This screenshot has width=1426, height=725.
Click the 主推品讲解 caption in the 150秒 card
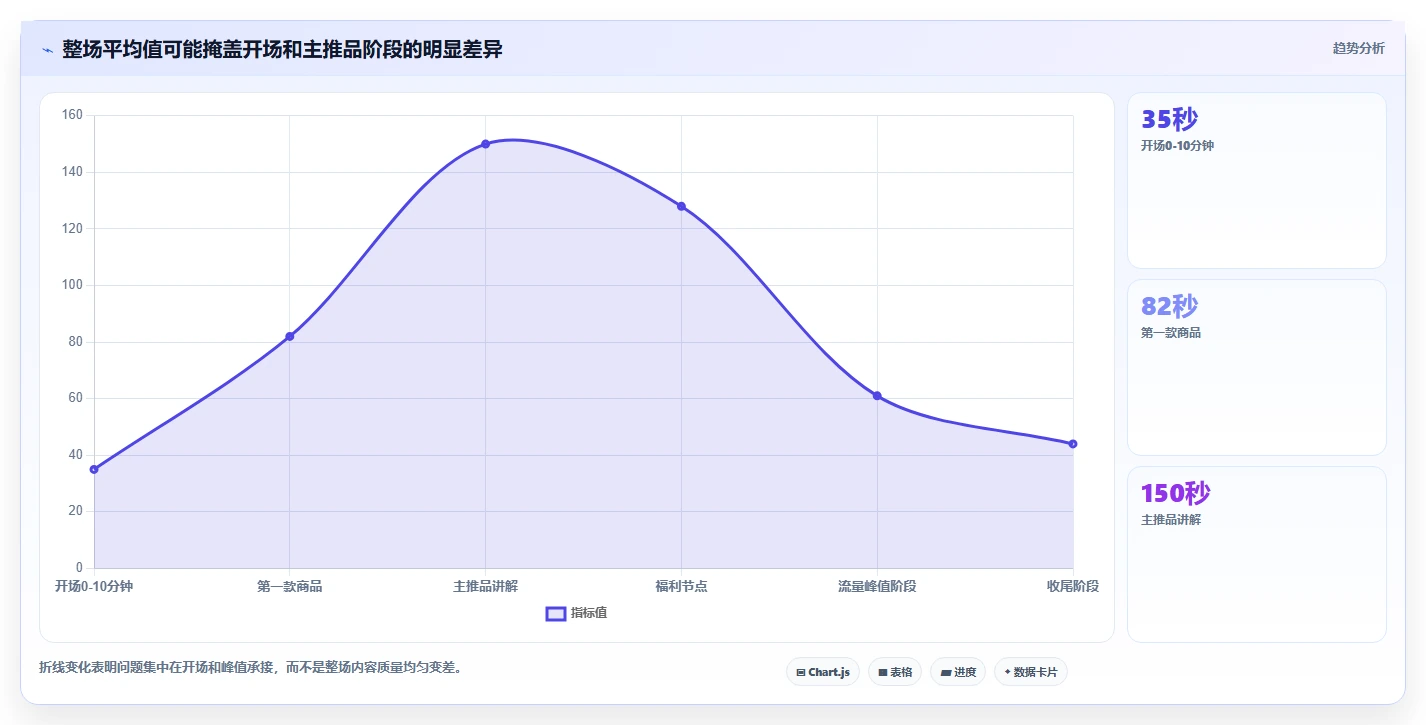point(1171,519)
